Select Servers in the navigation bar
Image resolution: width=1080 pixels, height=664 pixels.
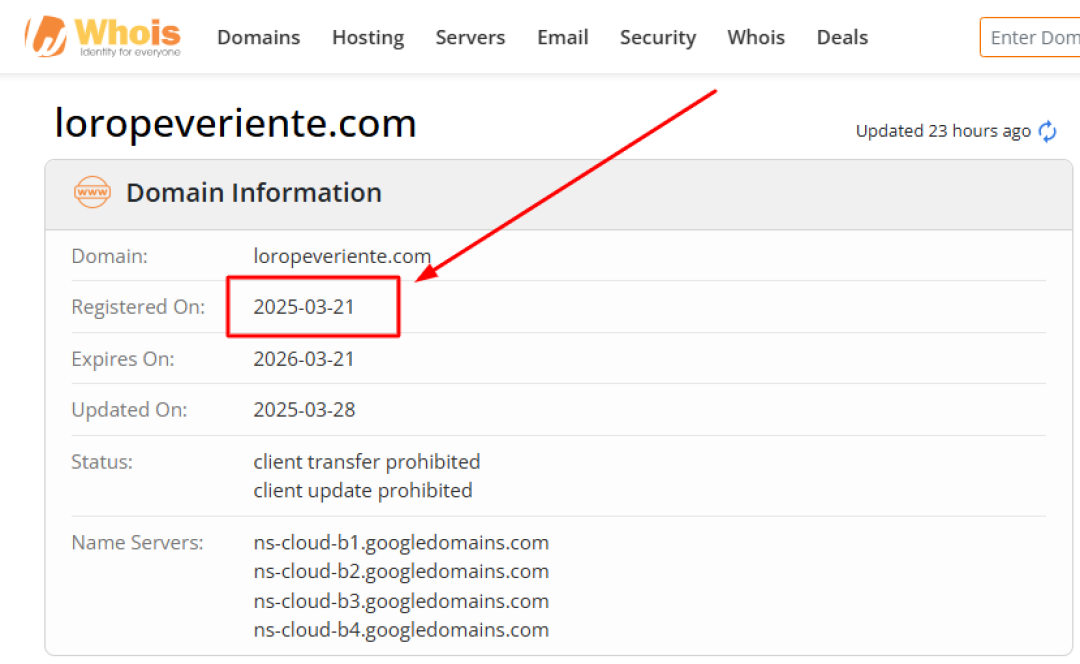[x=470, y=37]
